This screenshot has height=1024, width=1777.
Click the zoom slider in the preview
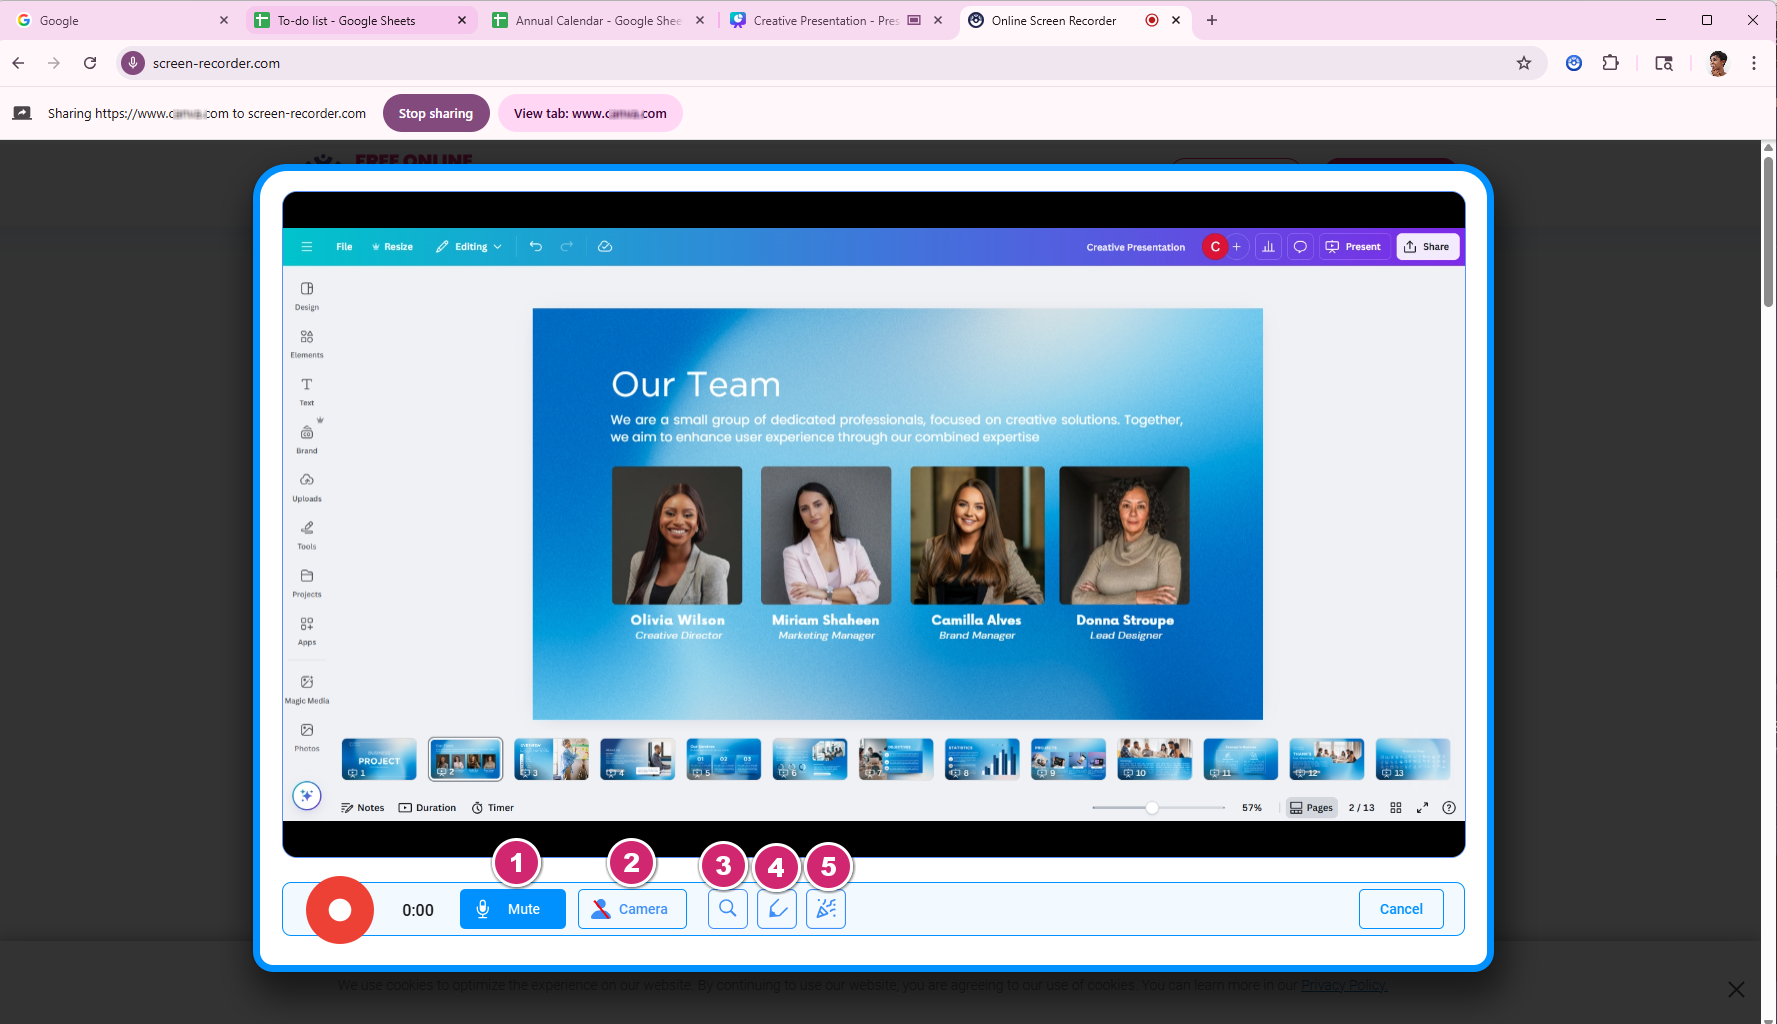click(1153, 808)
